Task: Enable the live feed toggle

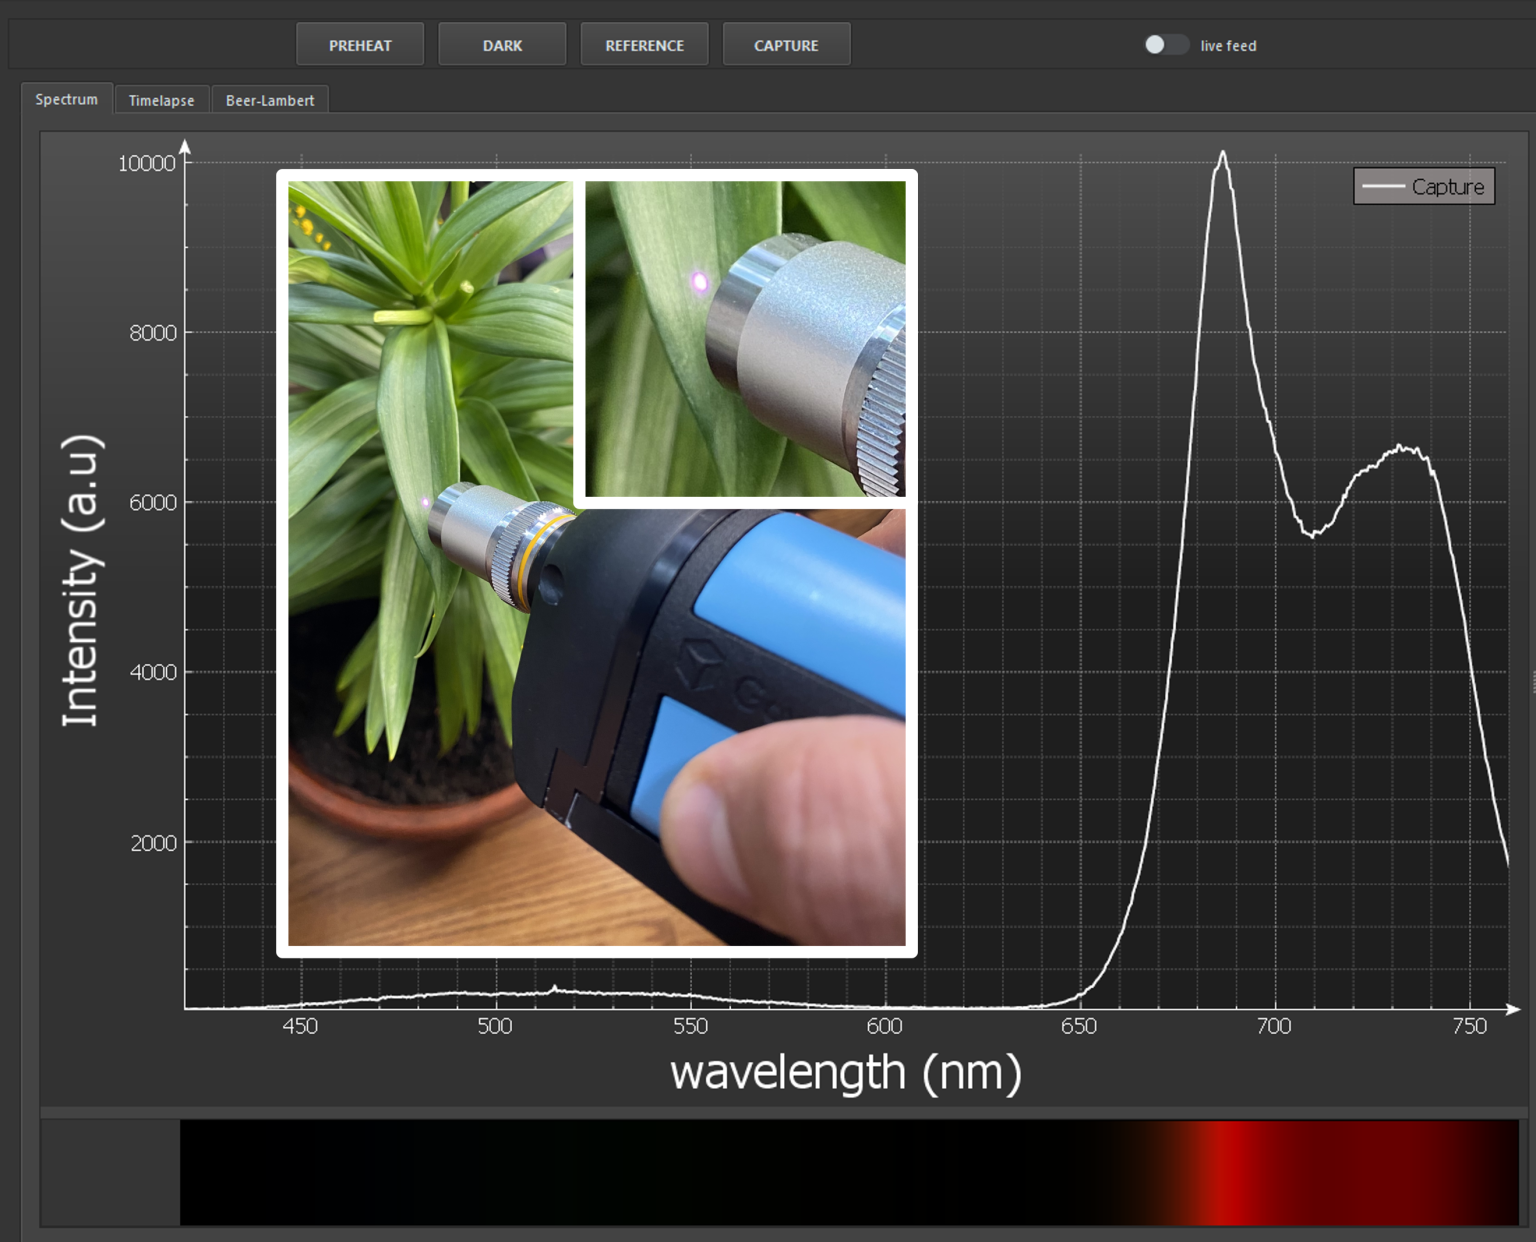Action: (x=1166, y=44)
